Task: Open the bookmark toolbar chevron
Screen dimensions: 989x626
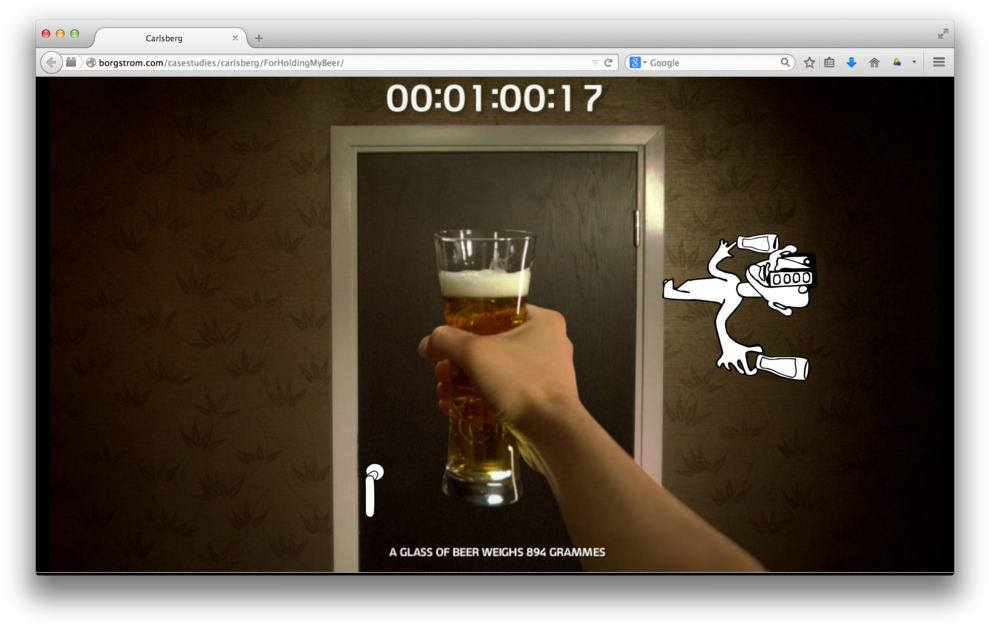Action: click(914, 62)
